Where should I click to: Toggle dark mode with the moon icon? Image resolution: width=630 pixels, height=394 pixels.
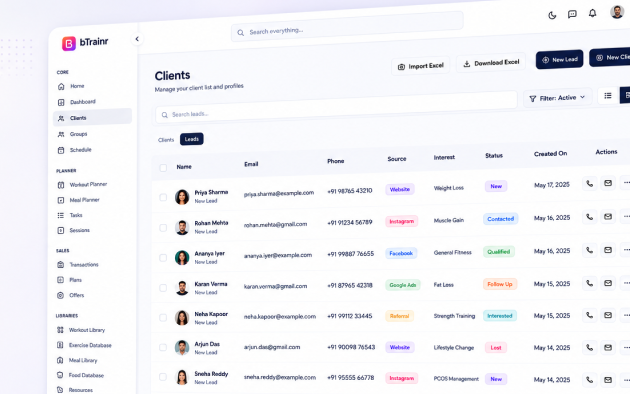tap(552, 16)
